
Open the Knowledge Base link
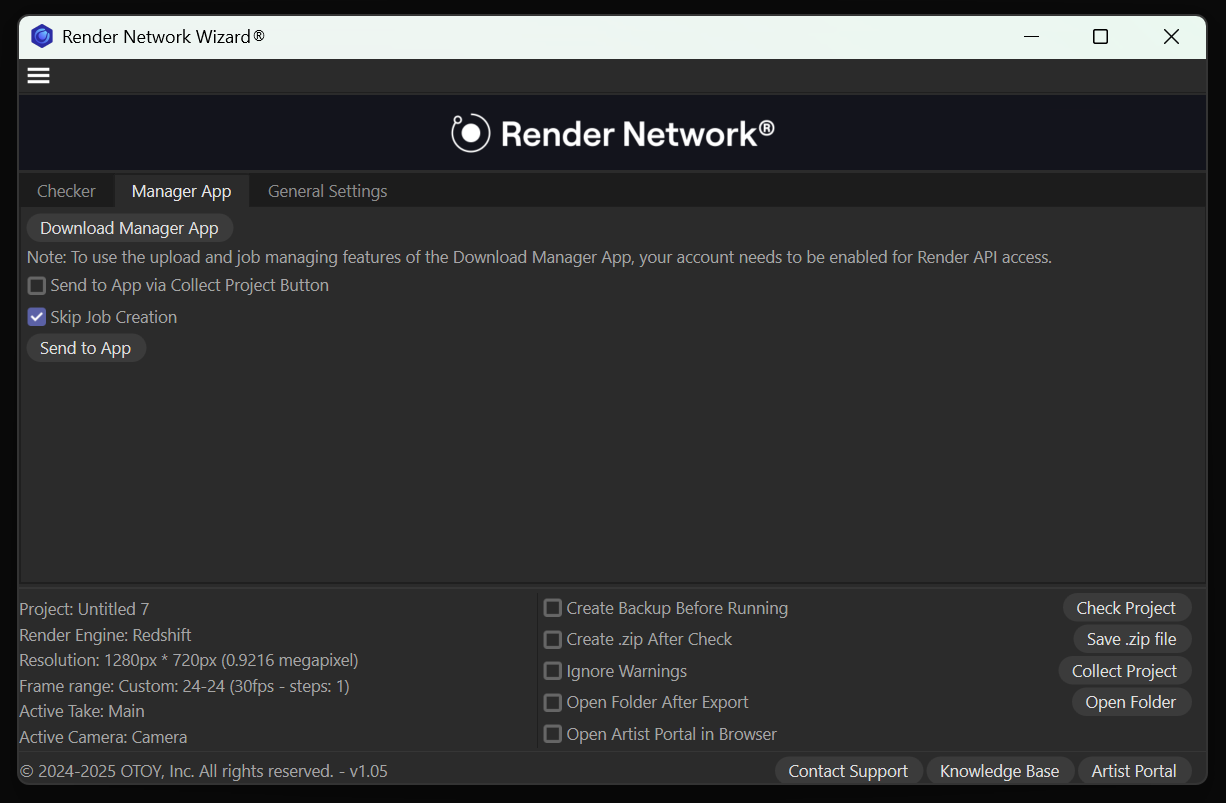999,771
